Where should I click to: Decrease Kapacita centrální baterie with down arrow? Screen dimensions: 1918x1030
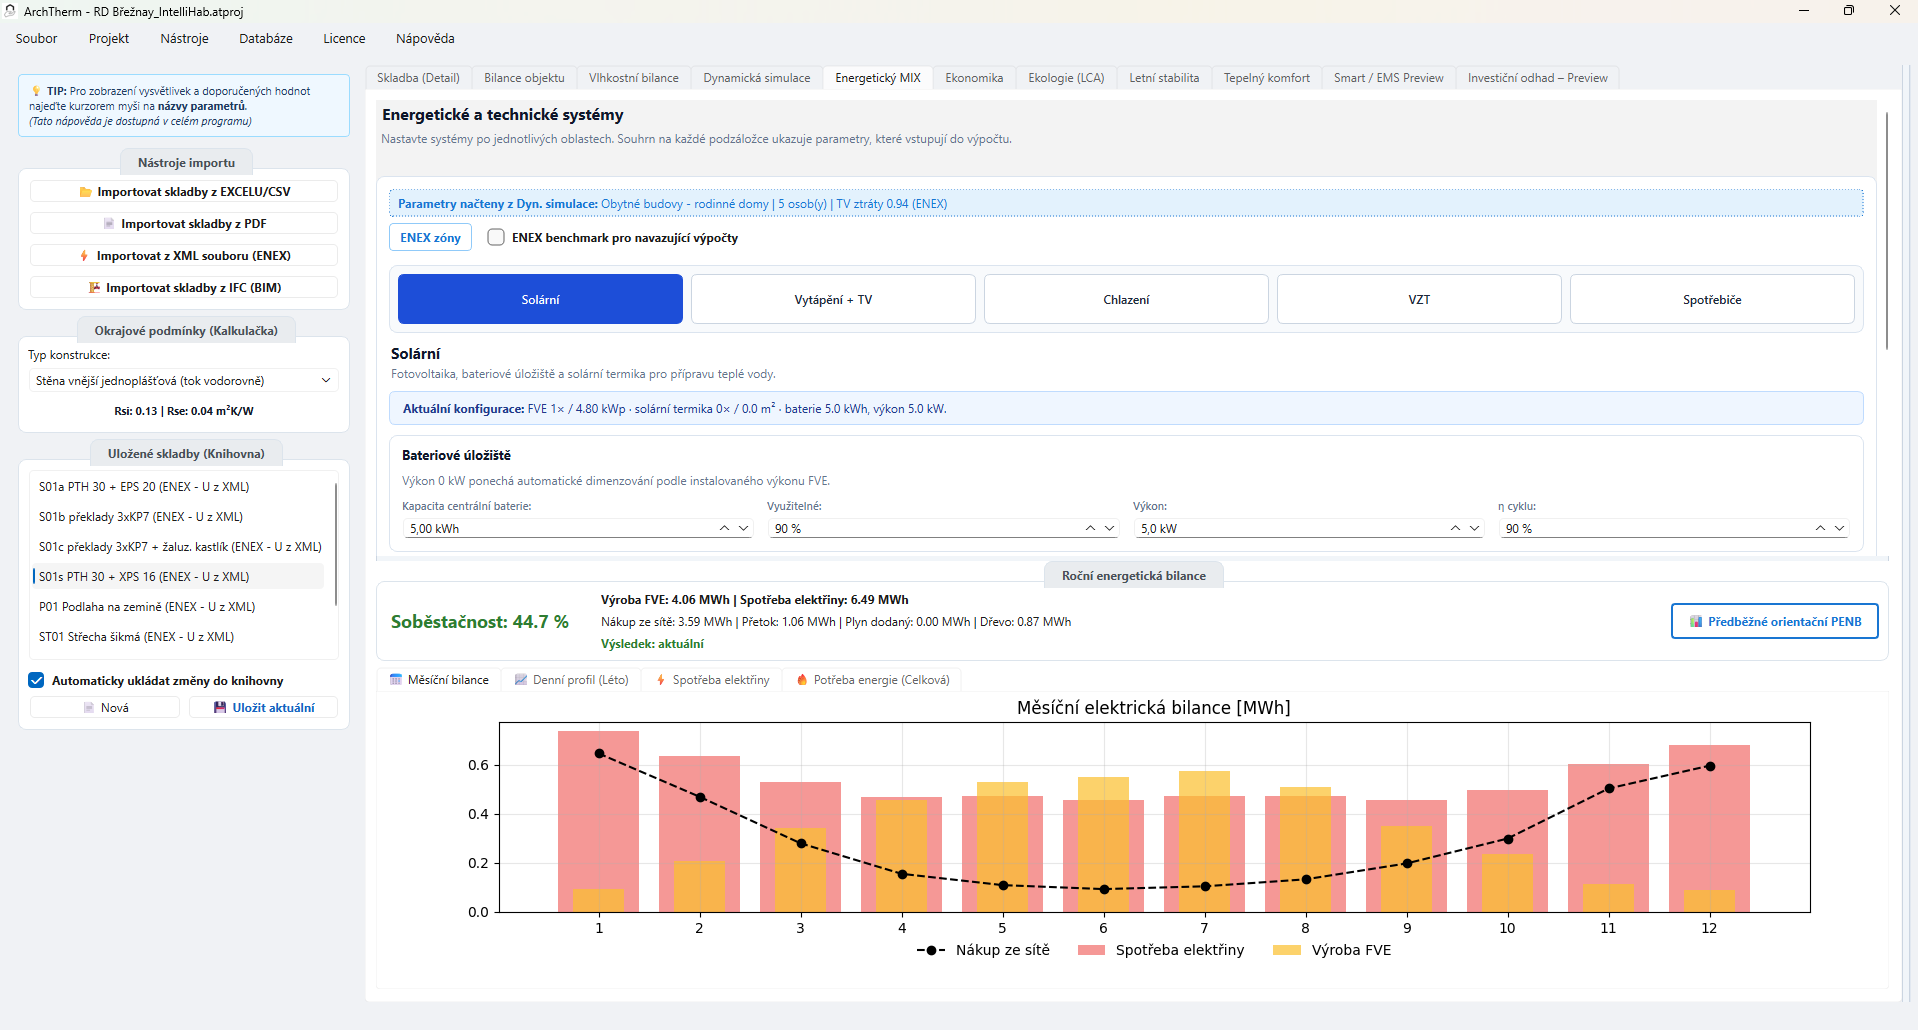743,528
